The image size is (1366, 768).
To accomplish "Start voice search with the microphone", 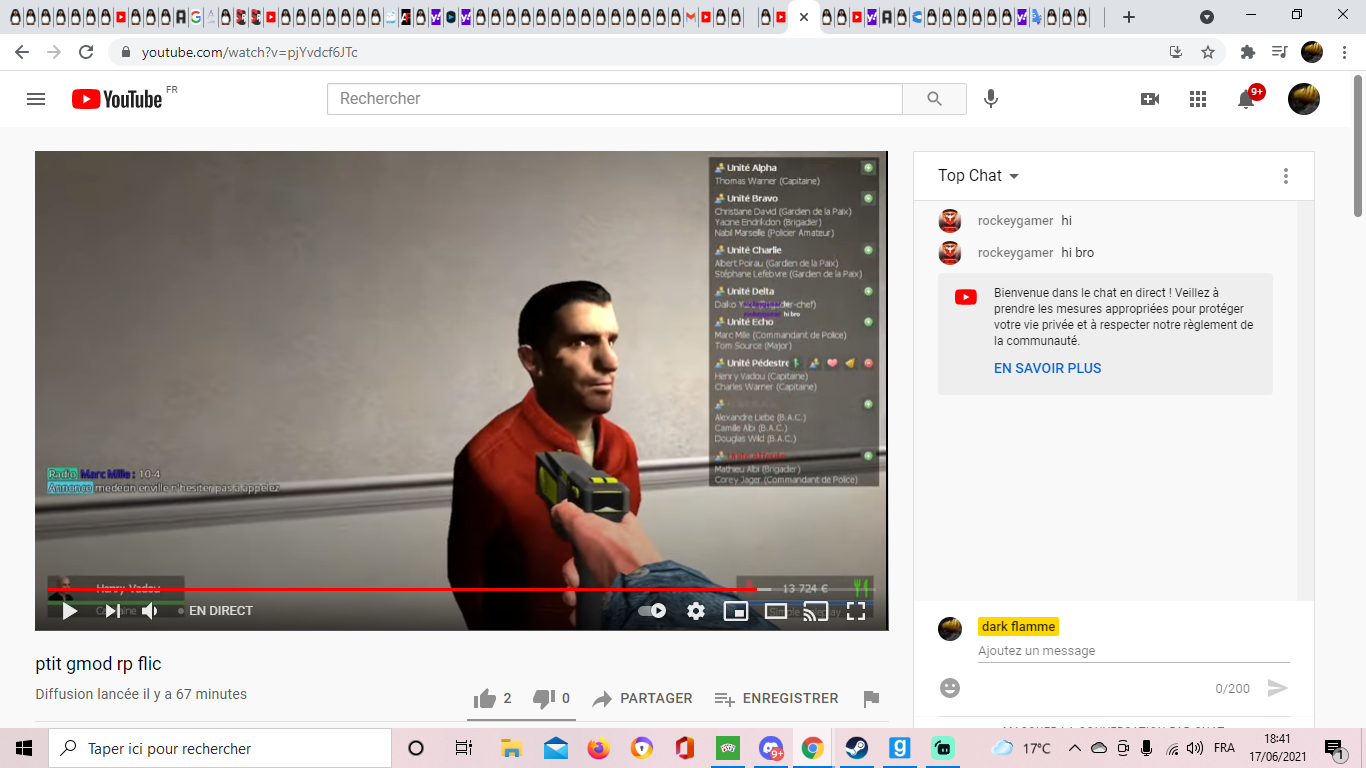I will (x=991, y=99).
